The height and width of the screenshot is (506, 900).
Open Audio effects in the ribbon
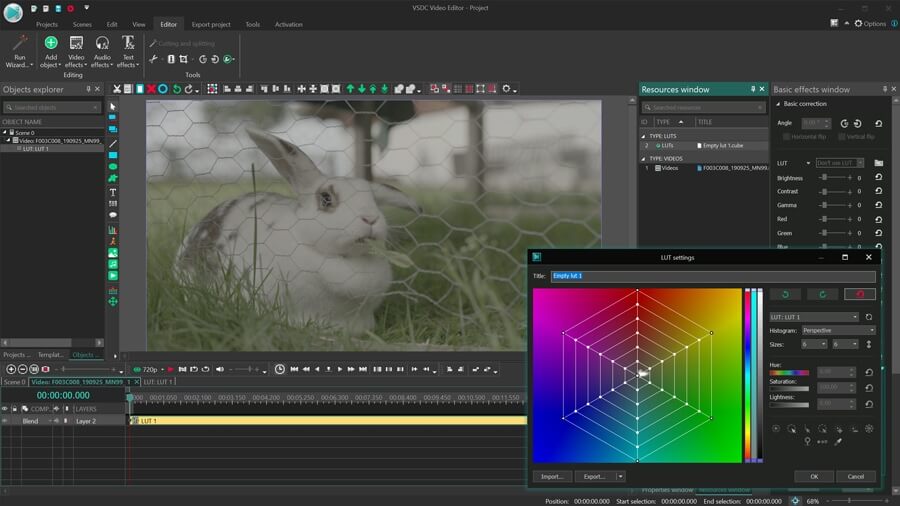coord(102,52)
